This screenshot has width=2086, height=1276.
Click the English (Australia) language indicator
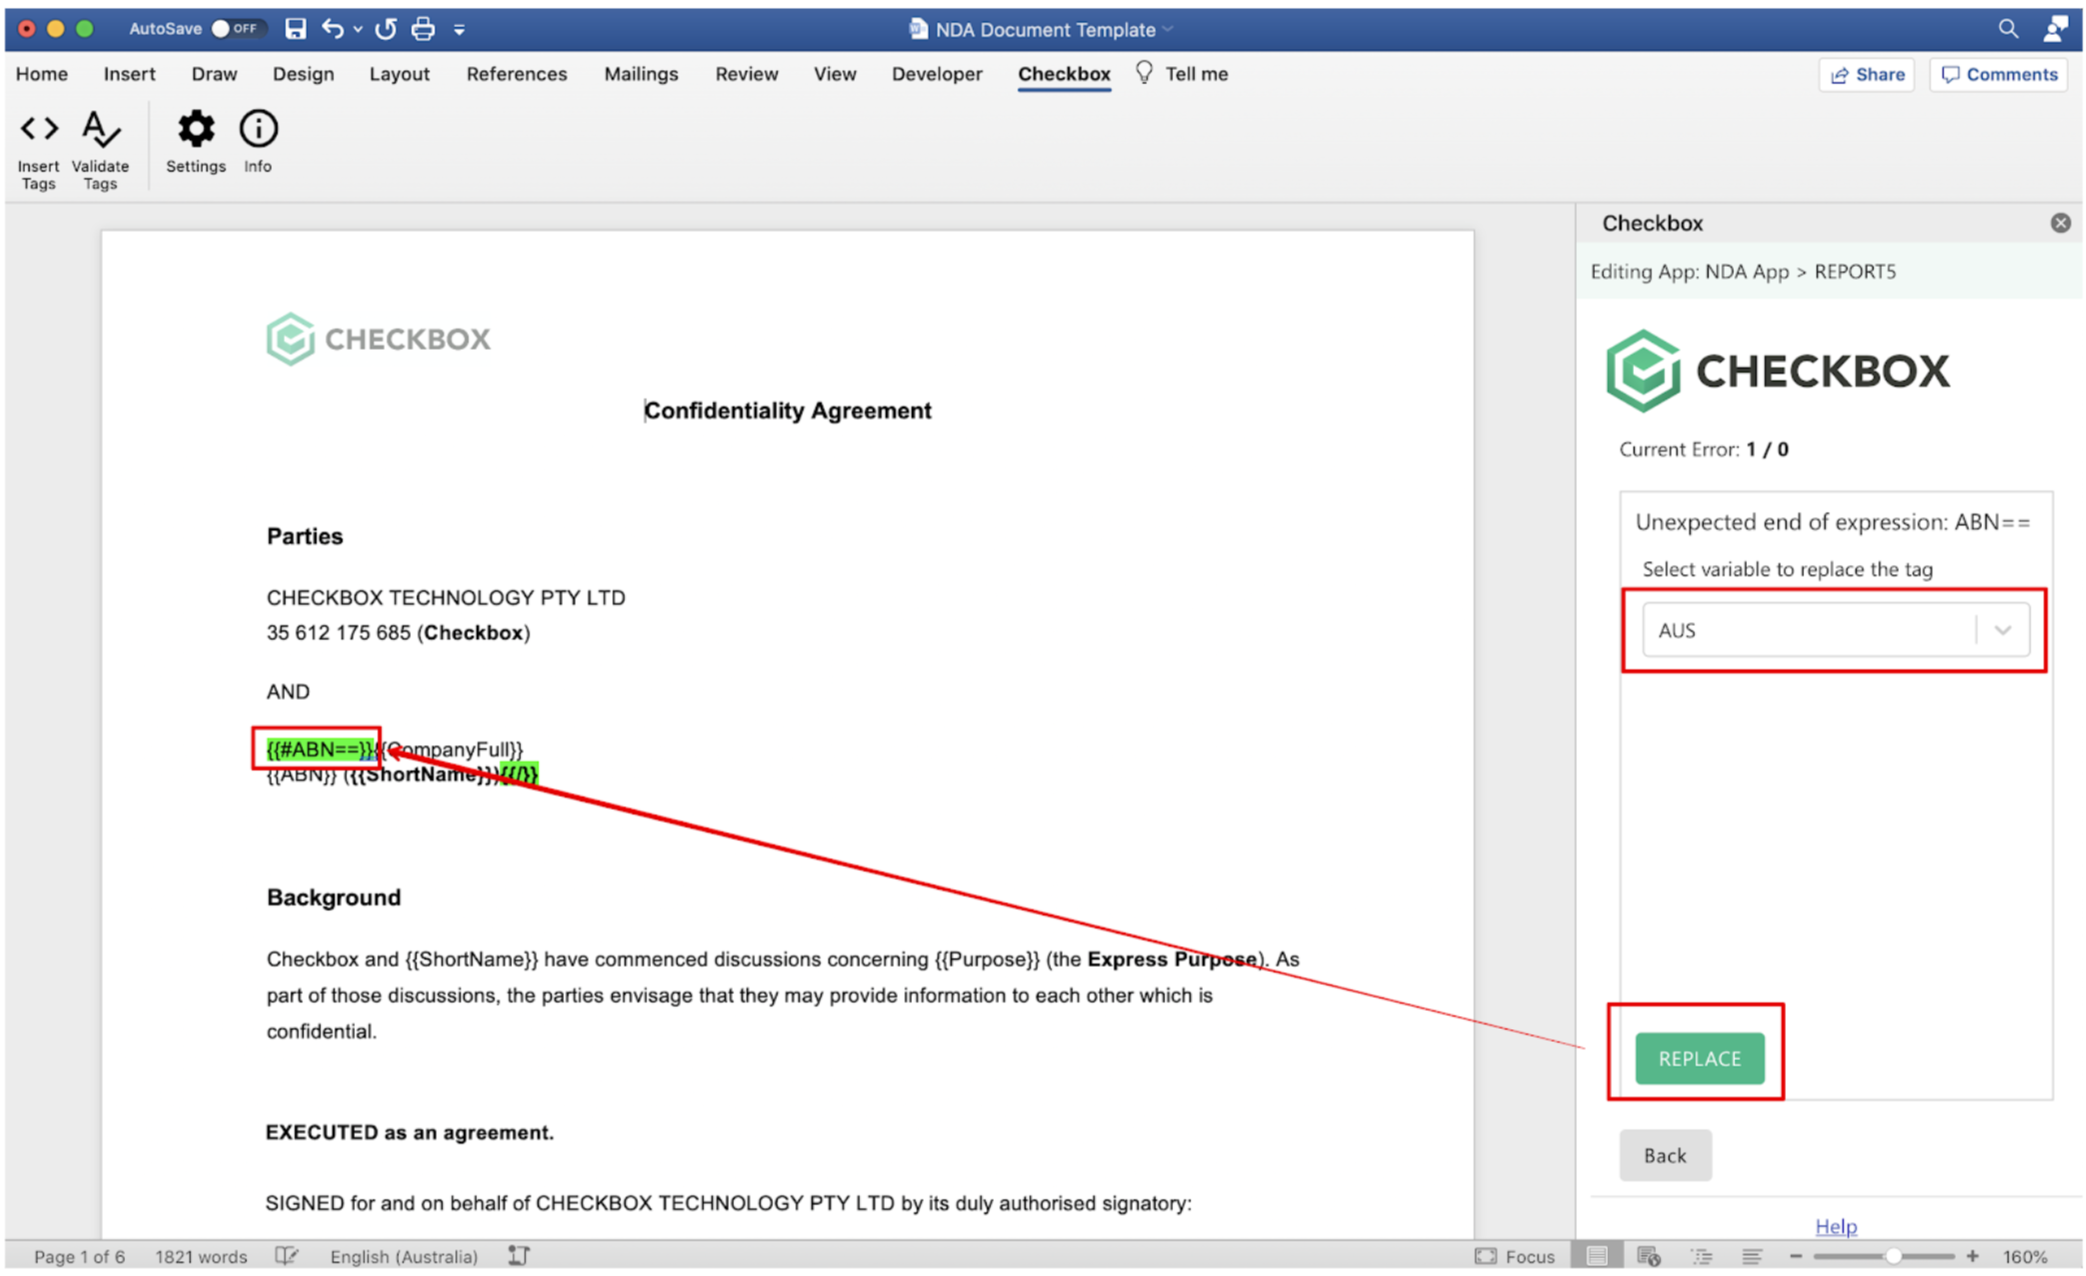404,1256
